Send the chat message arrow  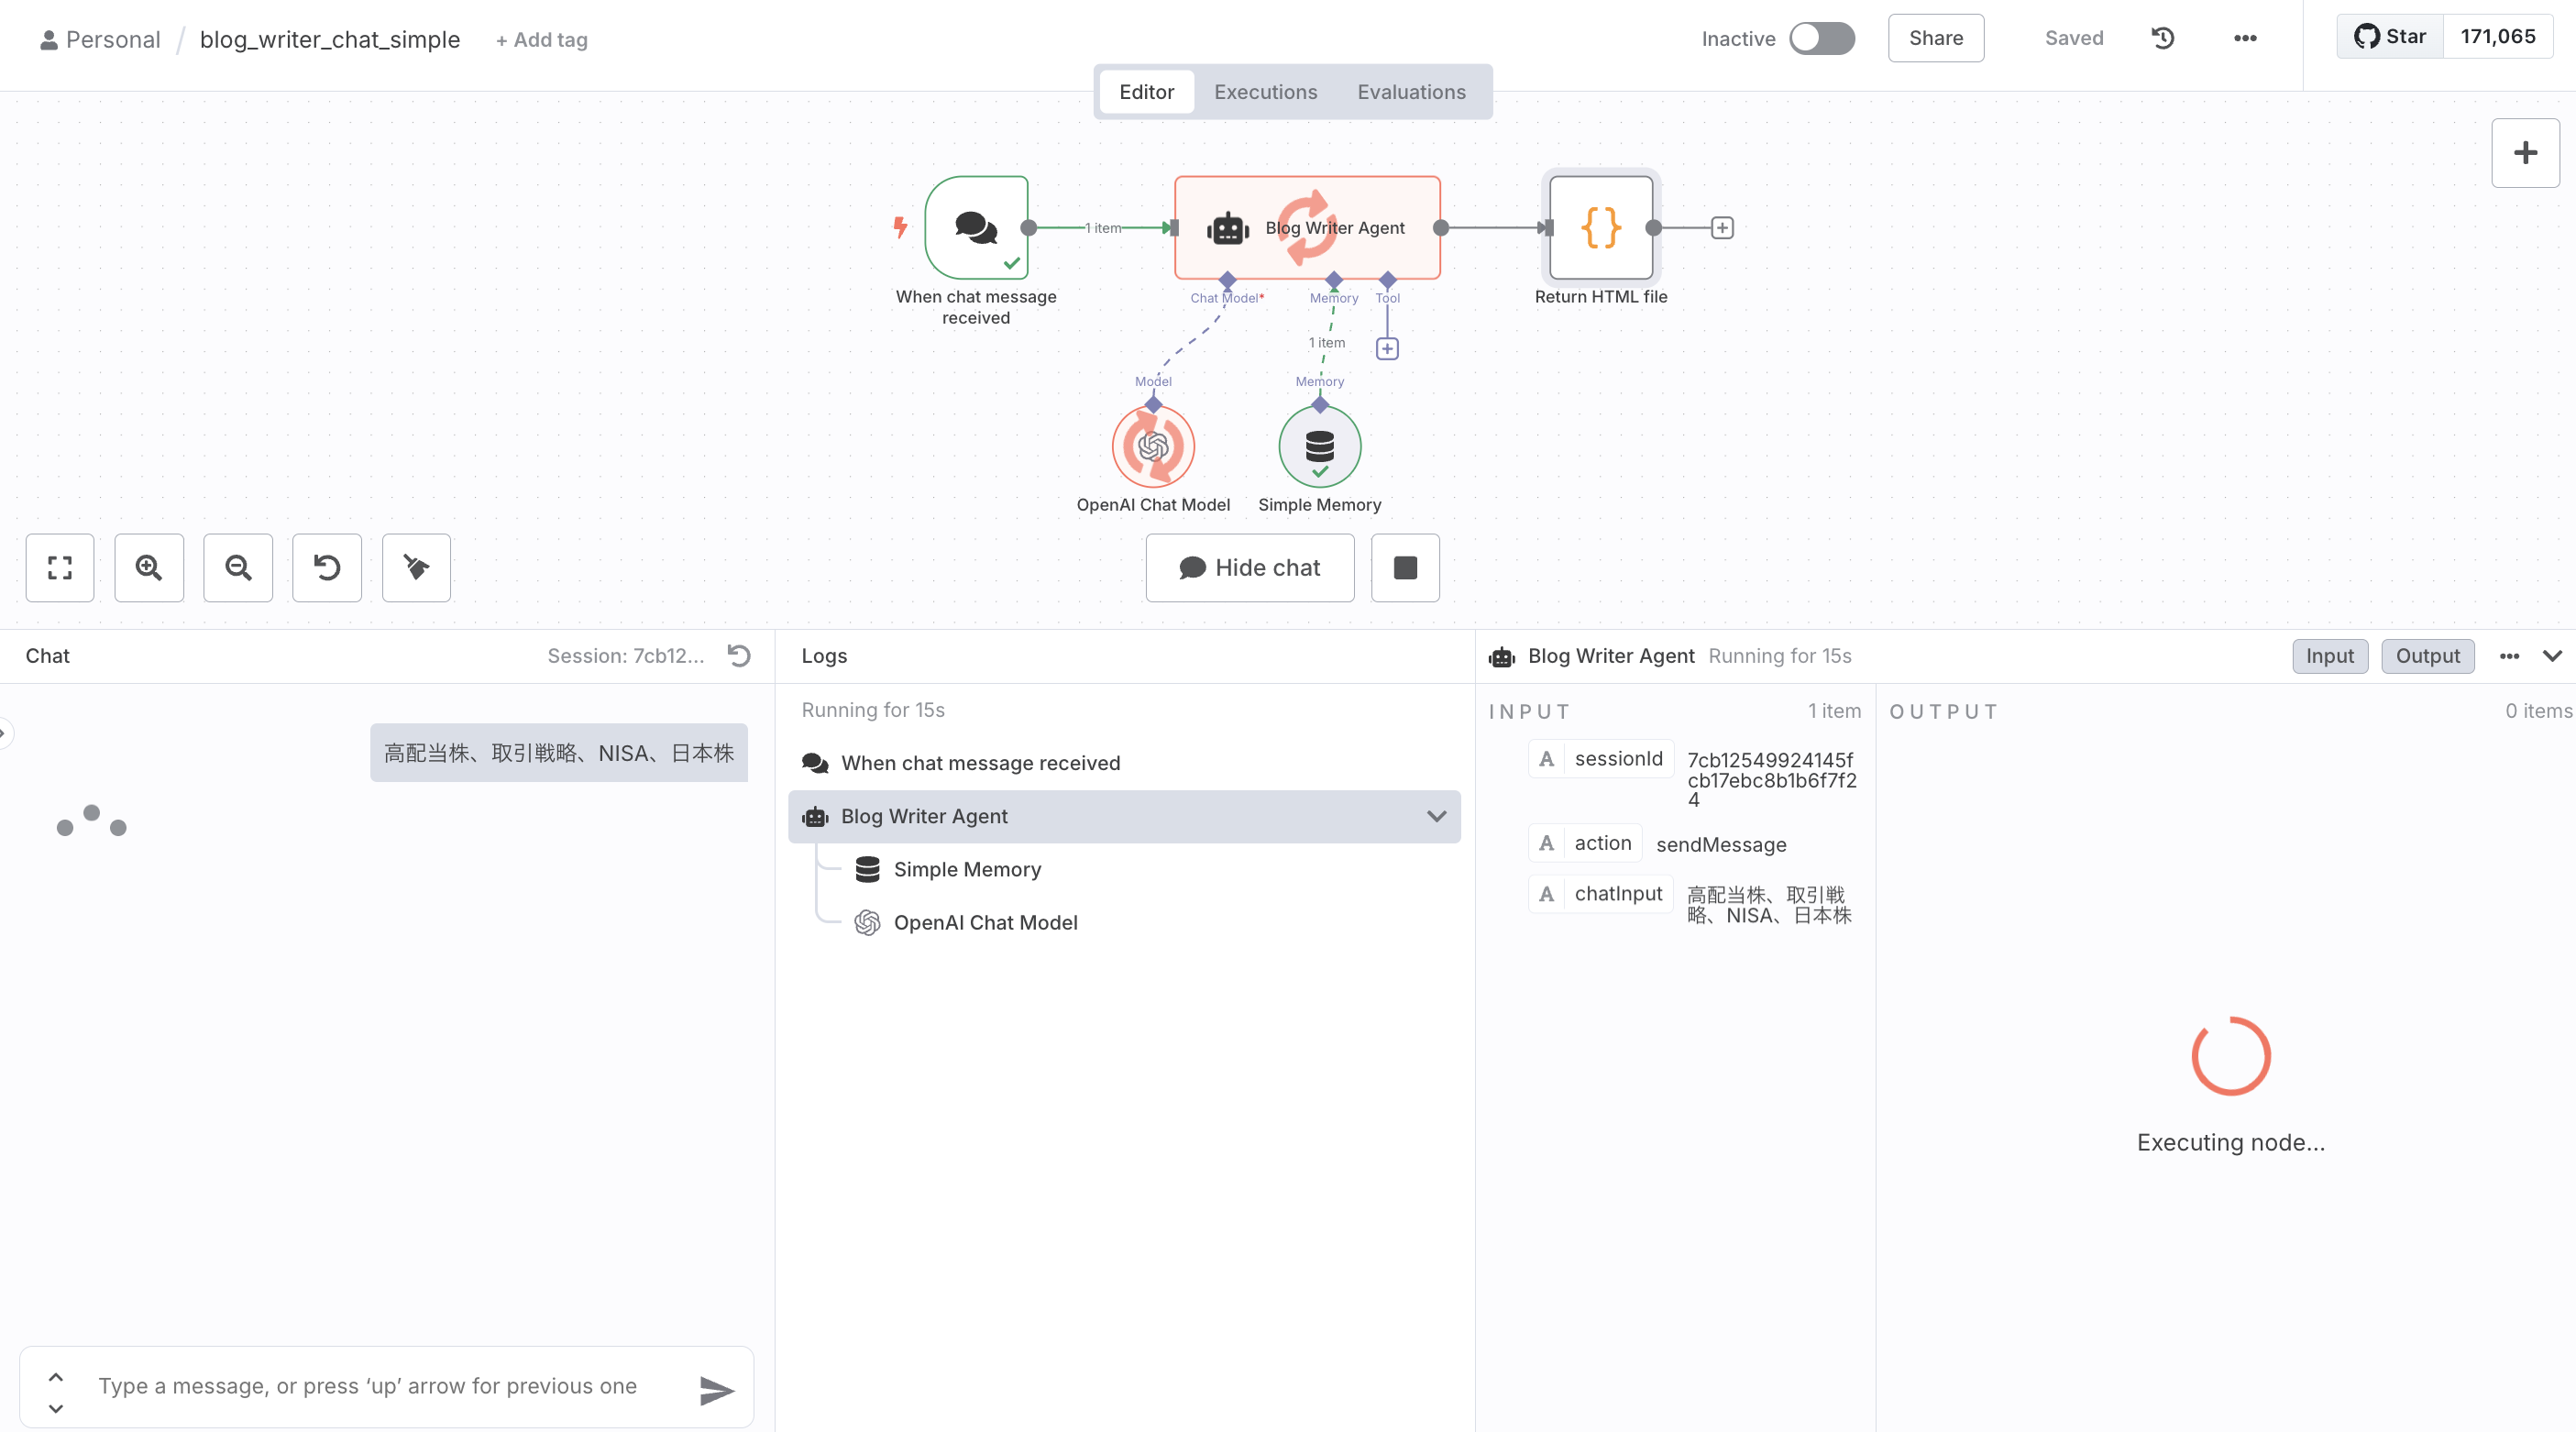point(716,1390)
